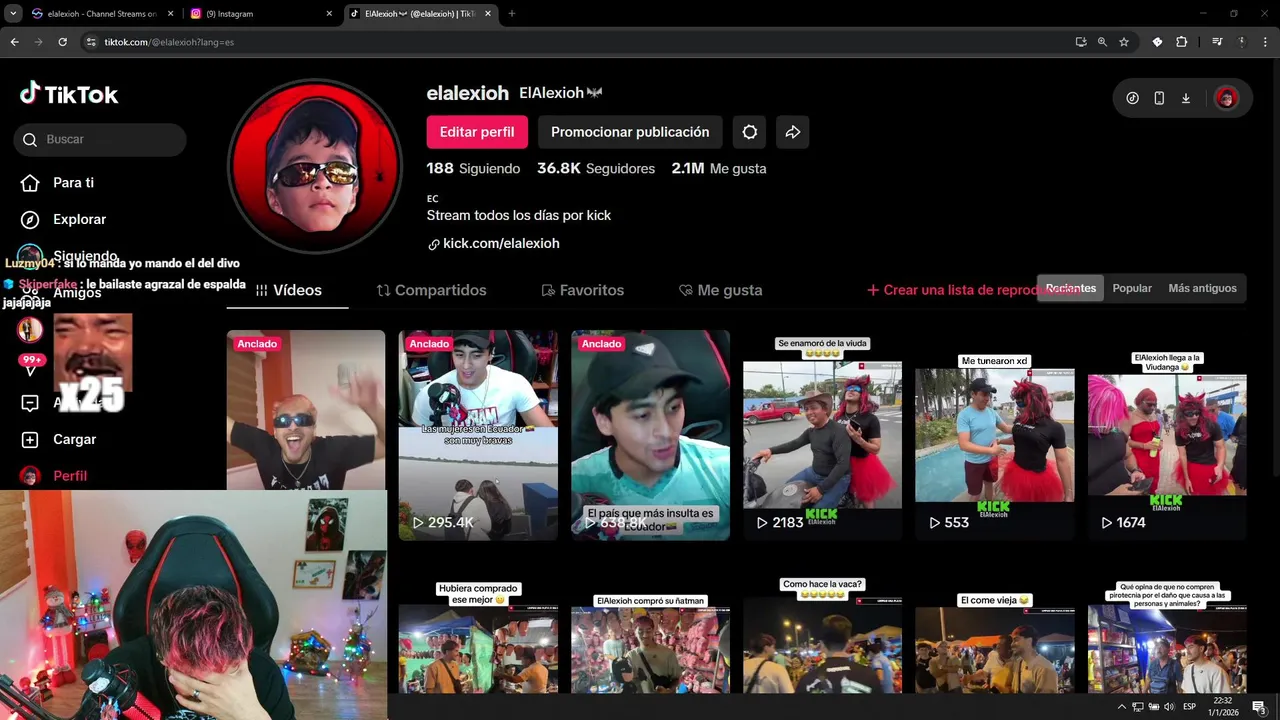The image size is (1280, 720).
Task: Click the large profile picture
Action: pyautogui.click(x=315, y=166)
